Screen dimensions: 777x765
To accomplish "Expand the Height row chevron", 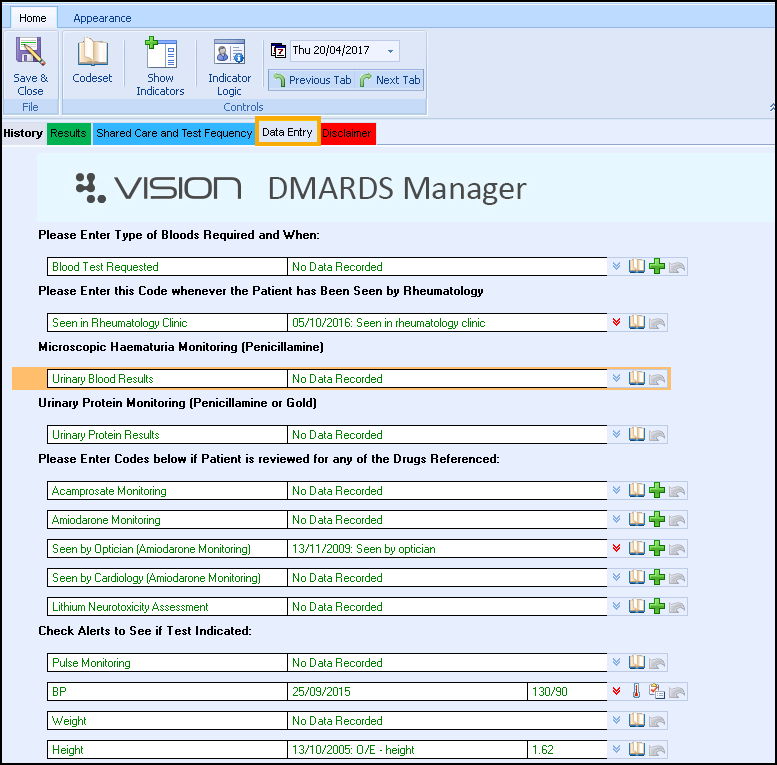I will pyautogui.click(x=616, y=749).
